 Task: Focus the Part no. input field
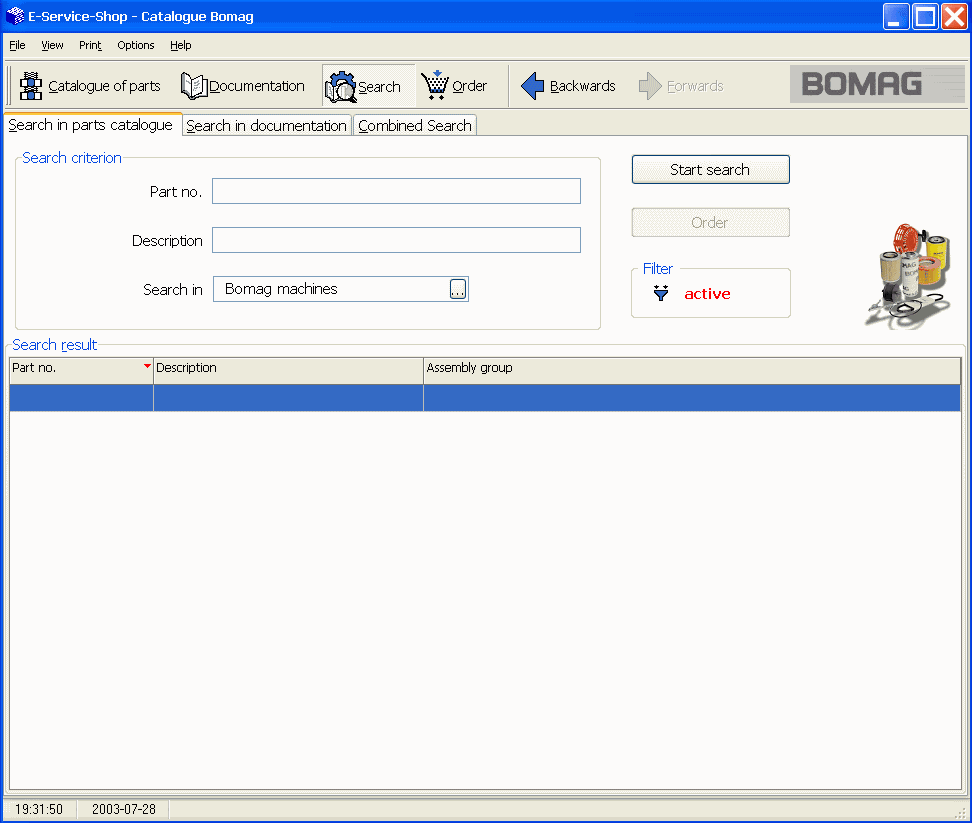click(x=396, y=191)
